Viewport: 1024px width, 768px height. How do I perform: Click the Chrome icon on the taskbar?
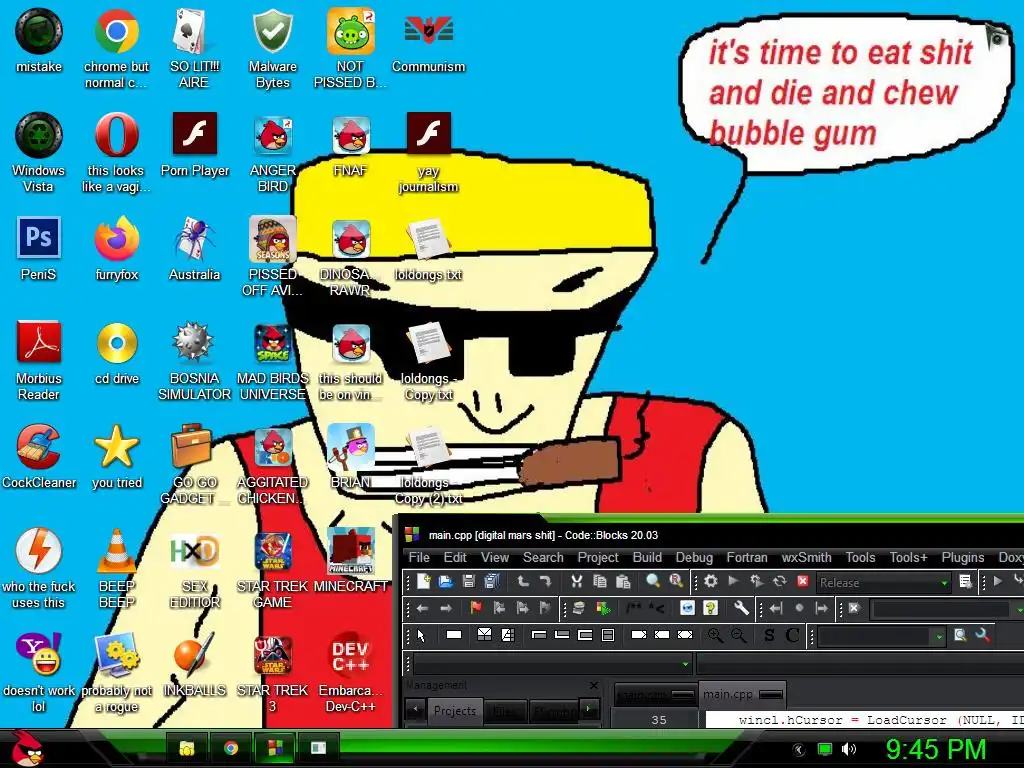[x=231, y=748]
